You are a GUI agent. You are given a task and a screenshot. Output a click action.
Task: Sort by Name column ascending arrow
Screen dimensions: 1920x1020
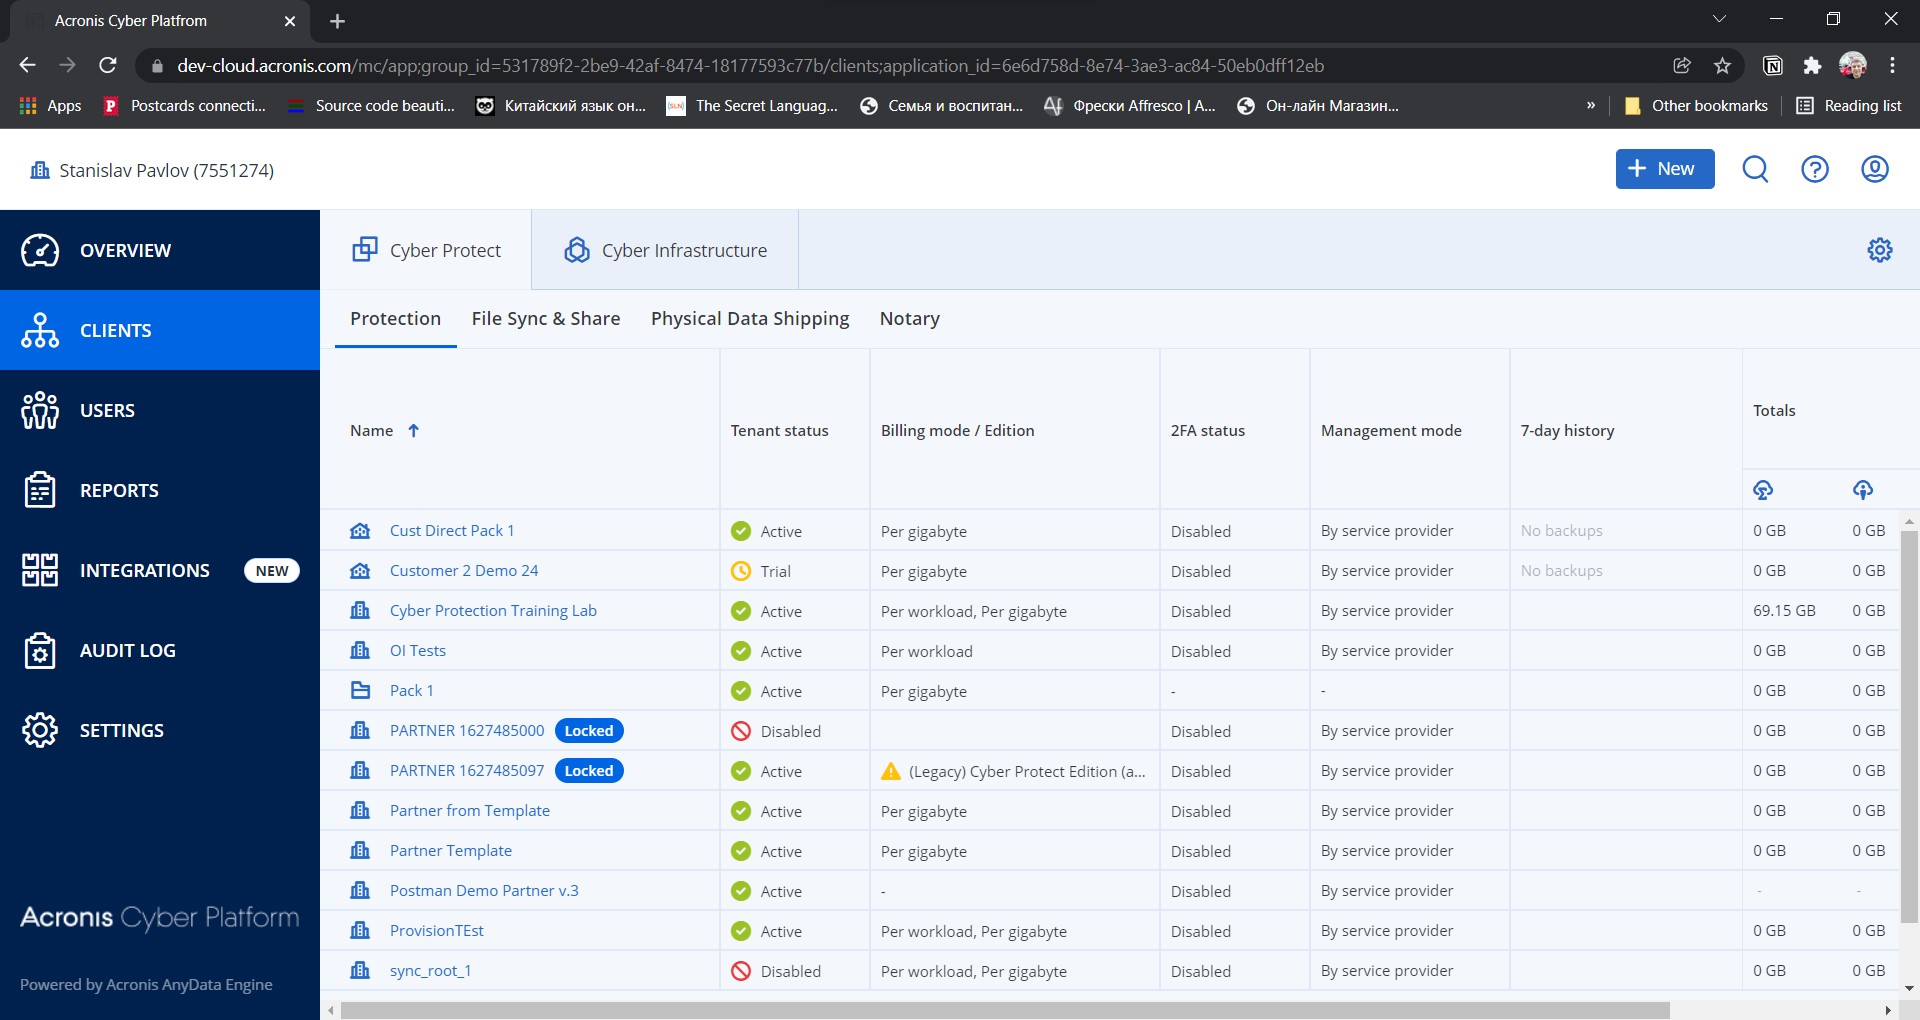pyautogui.click(x=413, y=430)
